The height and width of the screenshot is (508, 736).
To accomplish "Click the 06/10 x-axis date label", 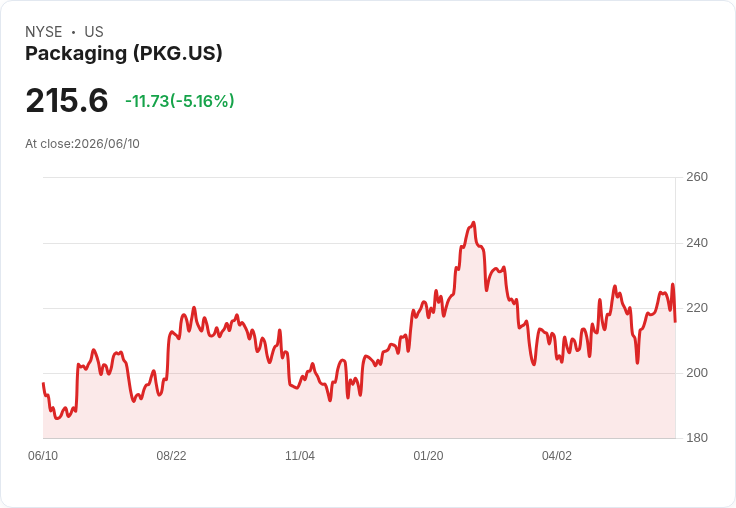I will 43,456.
